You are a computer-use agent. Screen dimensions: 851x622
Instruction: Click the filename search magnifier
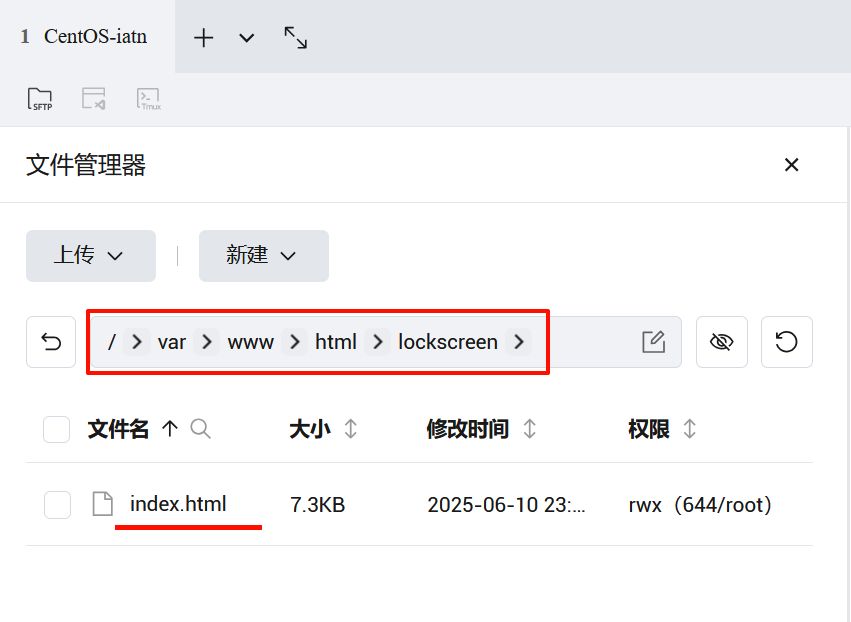point(200,429)
